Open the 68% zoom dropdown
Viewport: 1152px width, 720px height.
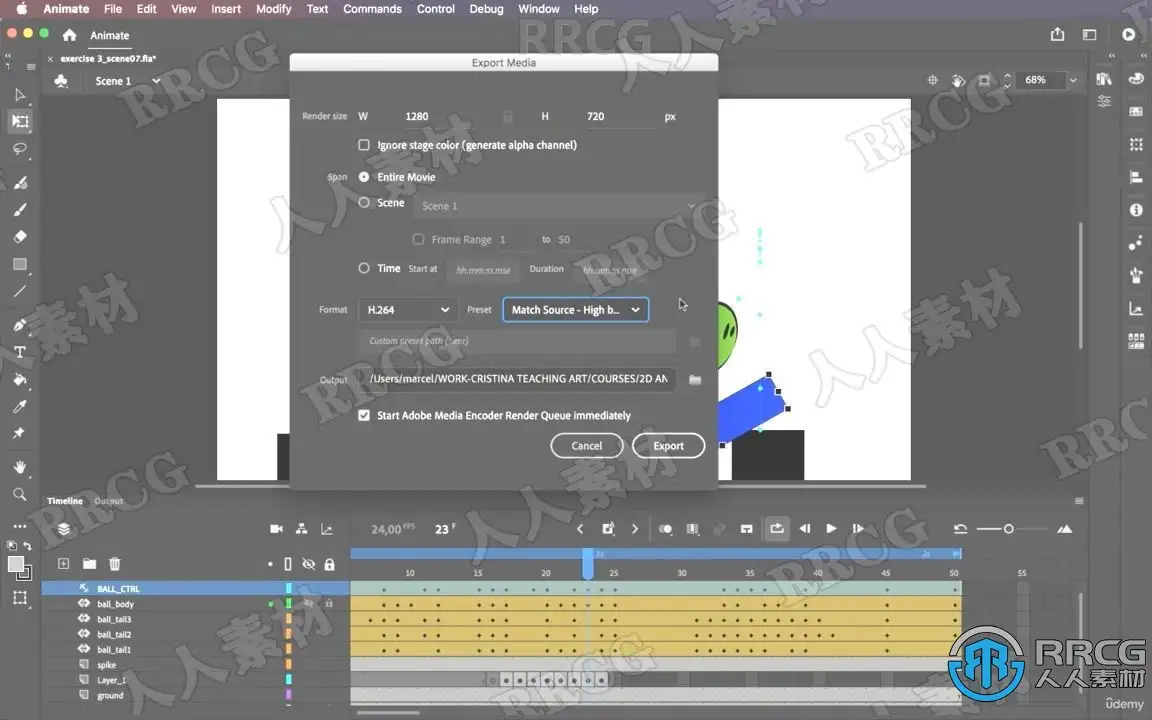tap(1073, 80)
